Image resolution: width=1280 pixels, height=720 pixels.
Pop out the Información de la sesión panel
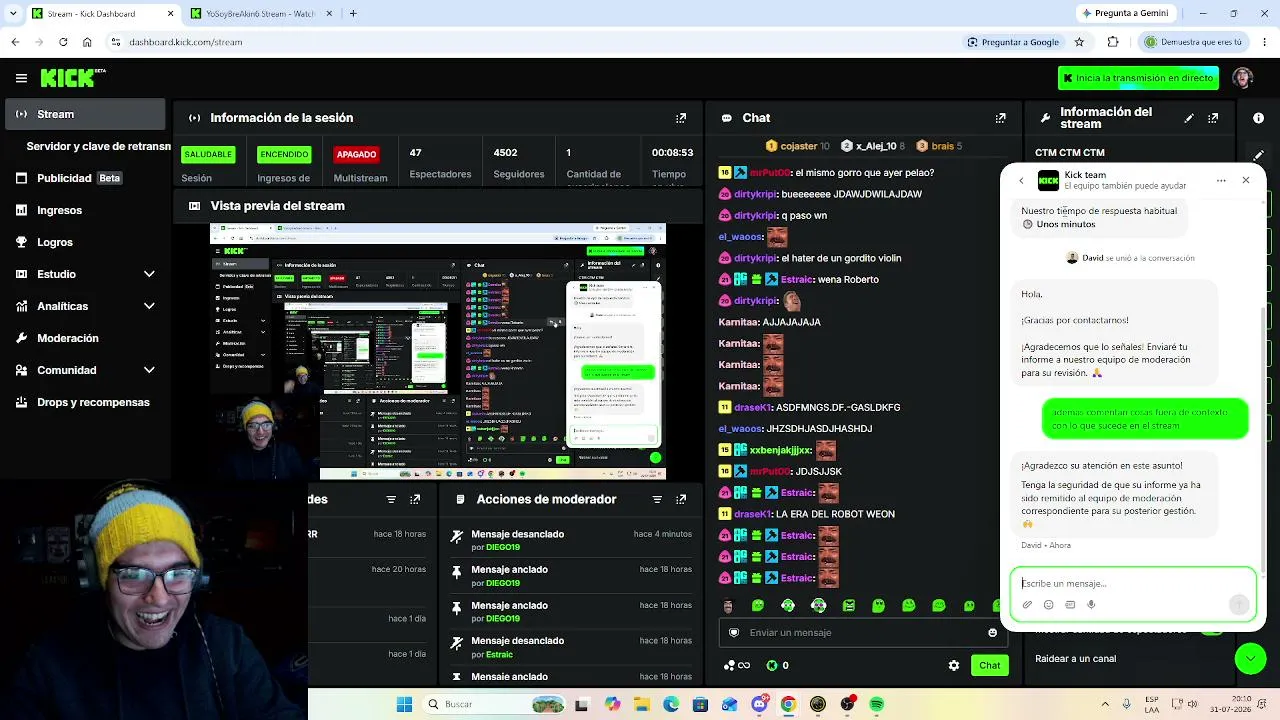coord(681,118)
